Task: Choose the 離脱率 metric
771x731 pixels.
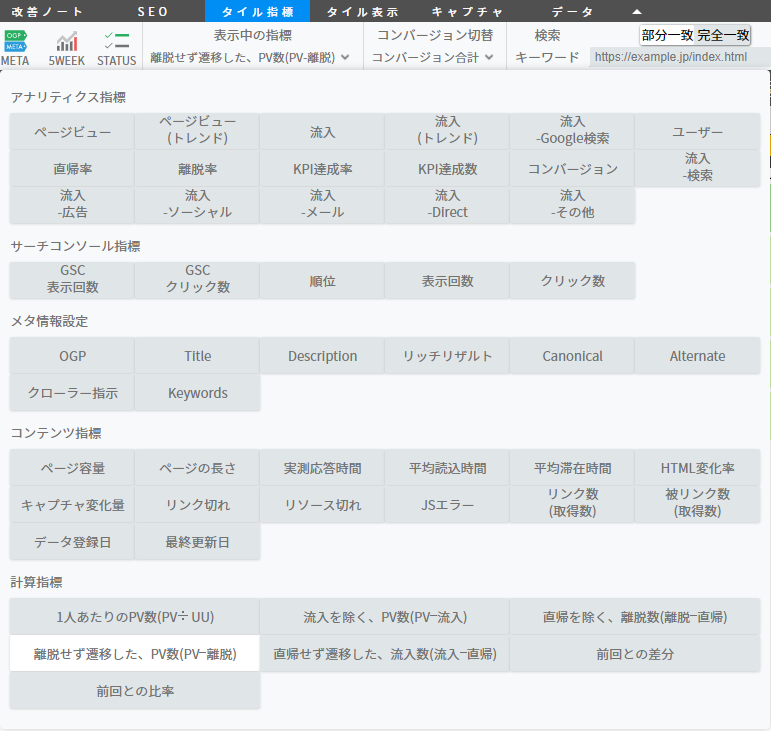Action: tap(197, 169)
